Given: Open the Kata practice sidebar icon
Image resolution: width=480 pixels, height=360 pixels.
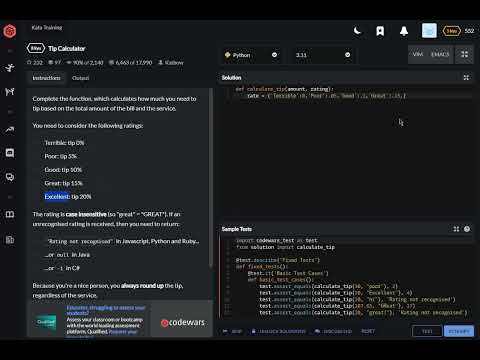Looking at the screenshot, I should tap(10, 68).
